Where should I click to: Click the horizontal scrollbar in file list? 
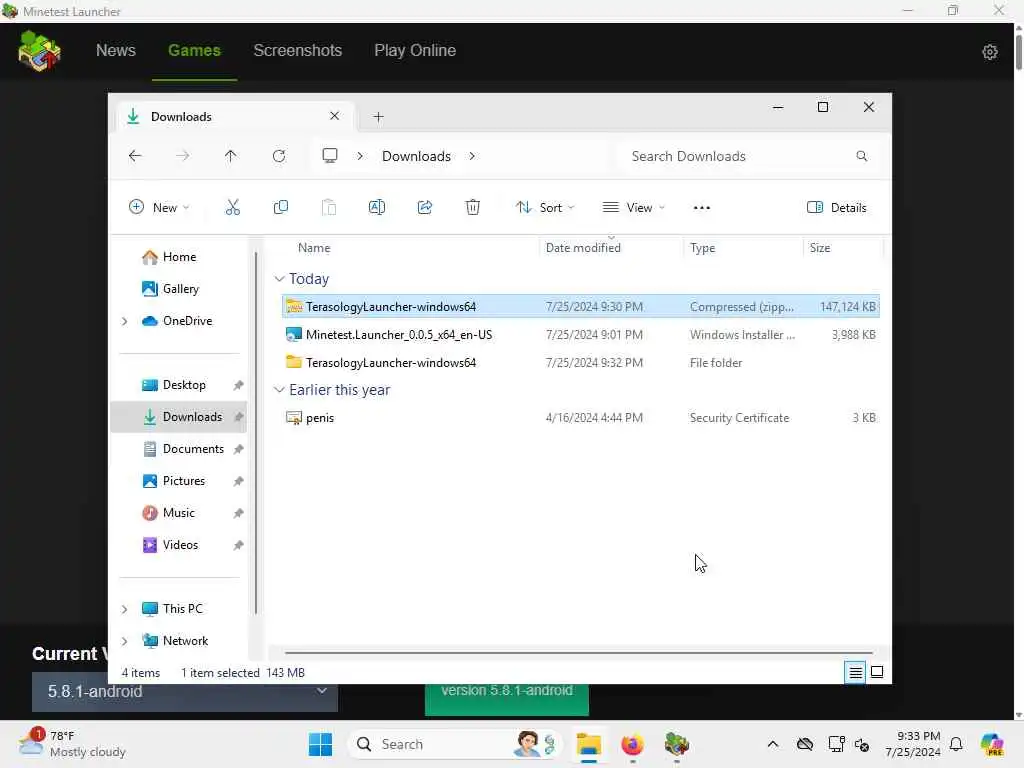coord(579,652)
